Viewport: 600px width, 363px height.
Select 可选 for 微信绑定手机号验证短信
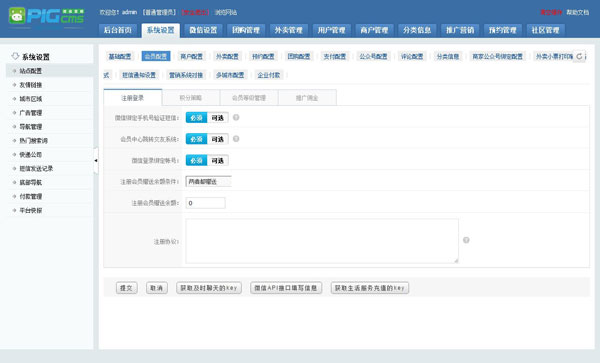(x=218, y=118)
